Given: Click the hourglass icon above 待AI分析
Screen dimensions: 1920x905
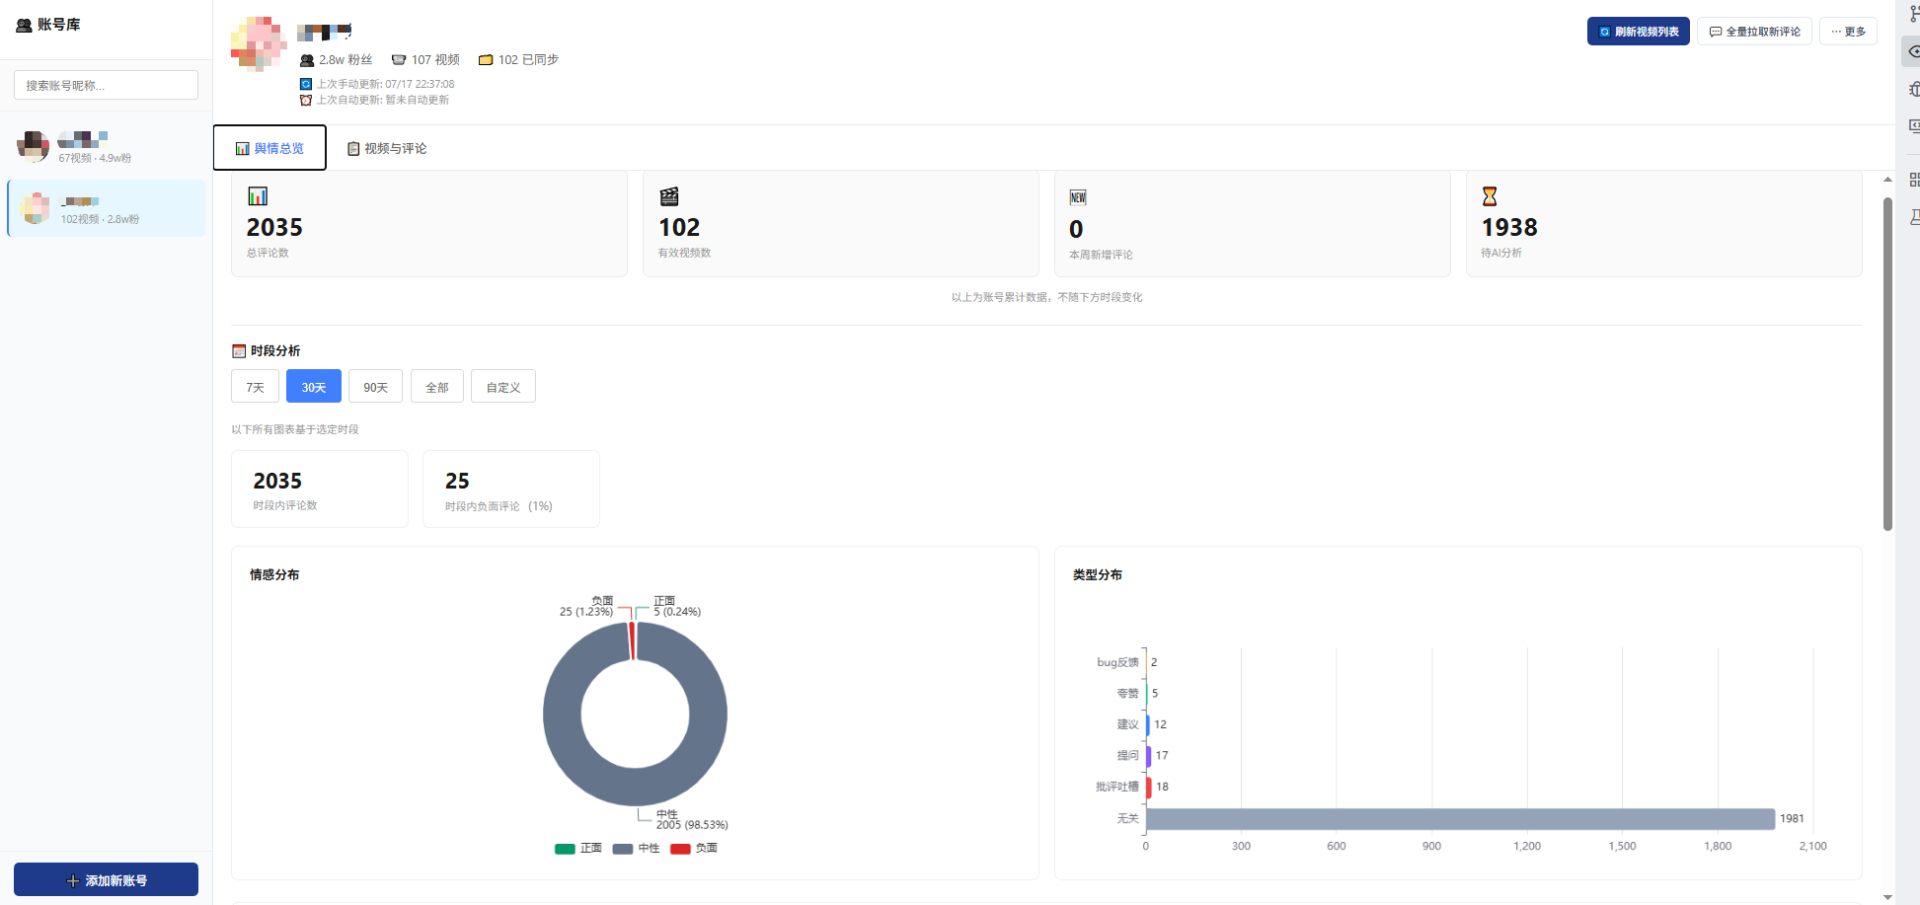Looking at the screenshot, I should 1490,196.
